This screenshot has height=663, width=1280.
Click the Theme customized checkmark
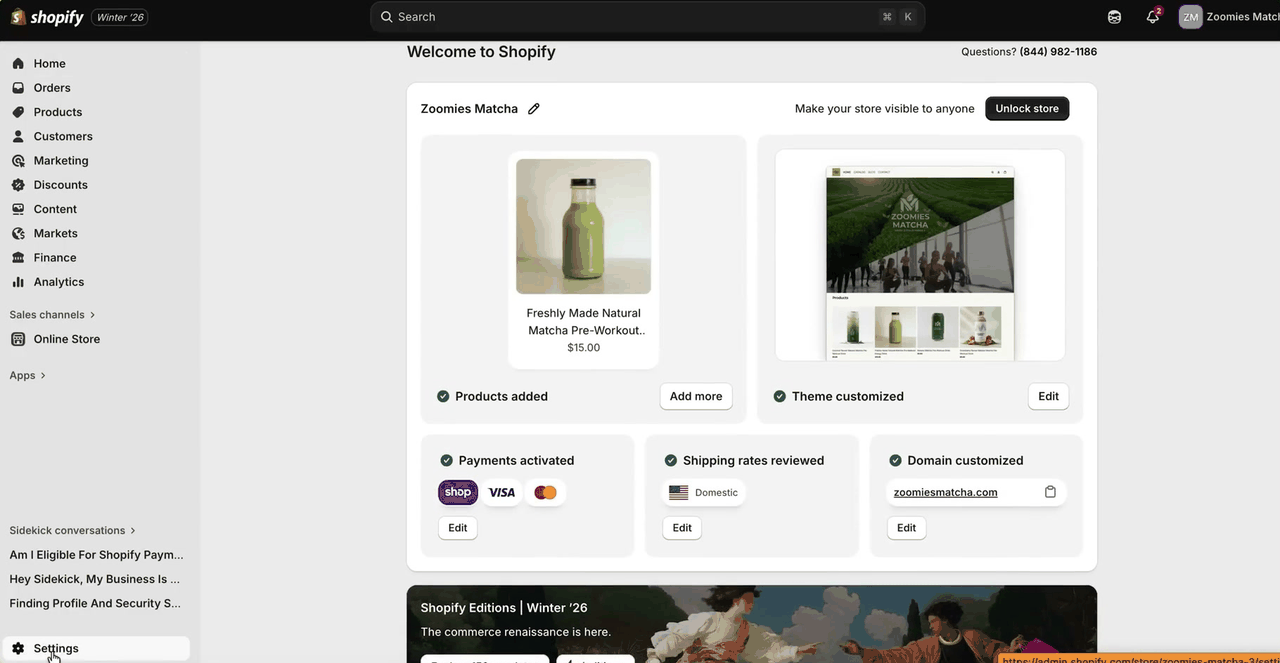[780, 396]
